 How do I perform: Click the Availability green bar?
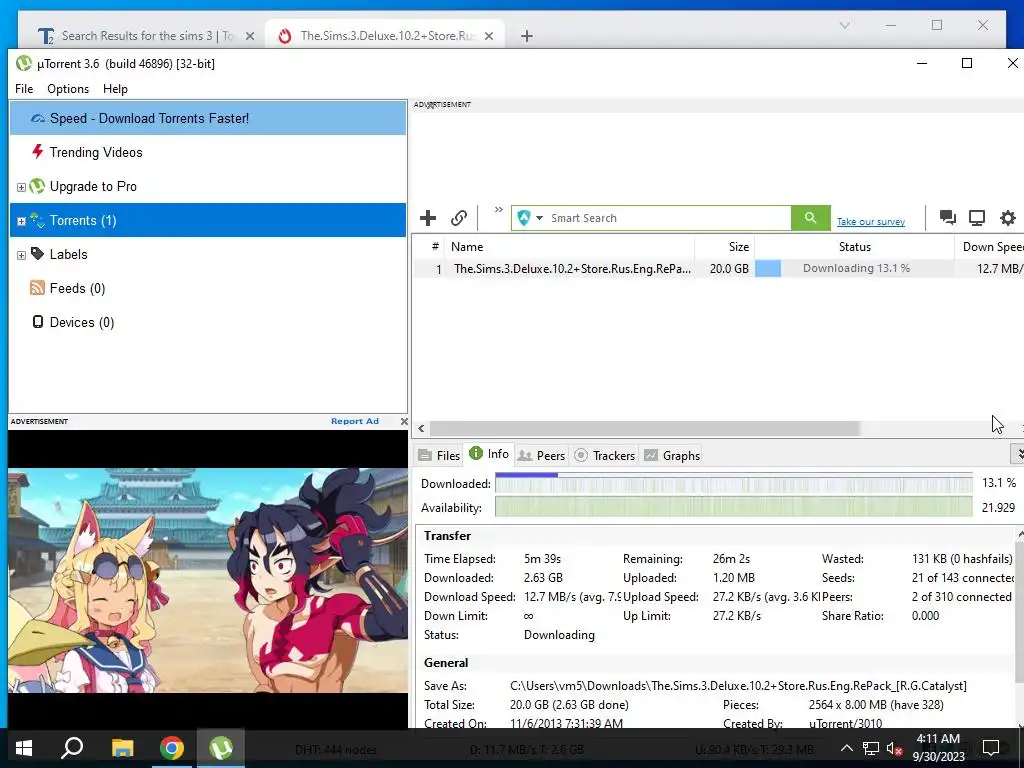(733, 507)
